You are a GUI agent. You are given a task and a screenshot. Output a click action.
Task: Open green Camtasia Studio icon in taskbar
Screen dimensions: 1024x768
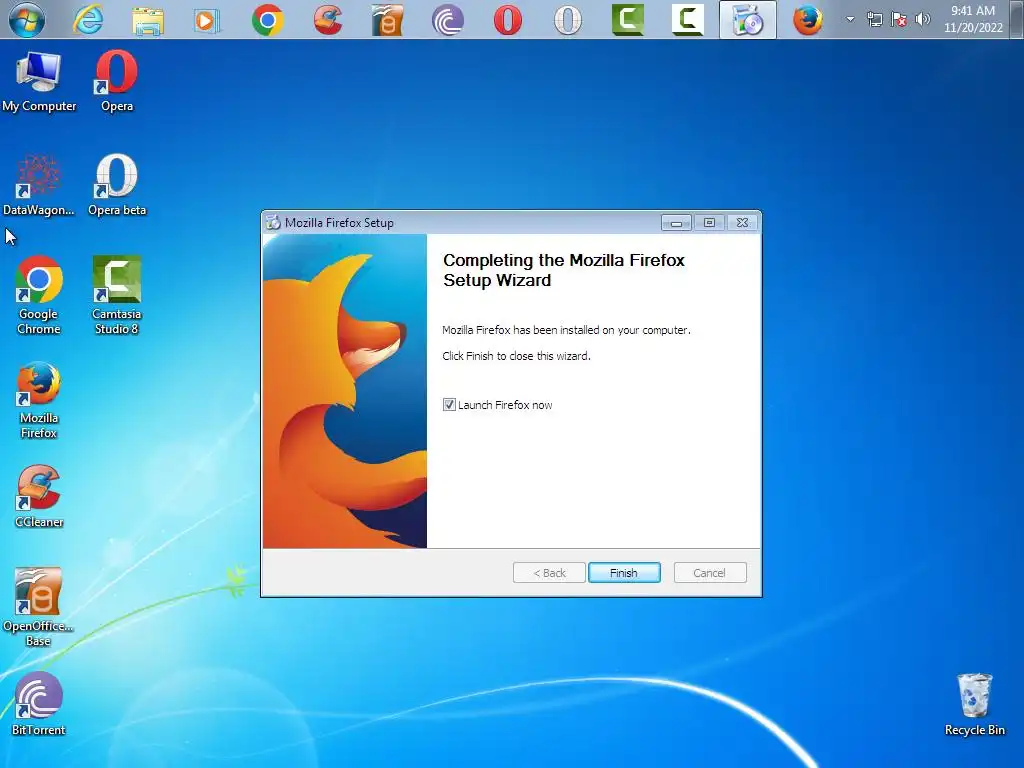[x=628, y=20]
